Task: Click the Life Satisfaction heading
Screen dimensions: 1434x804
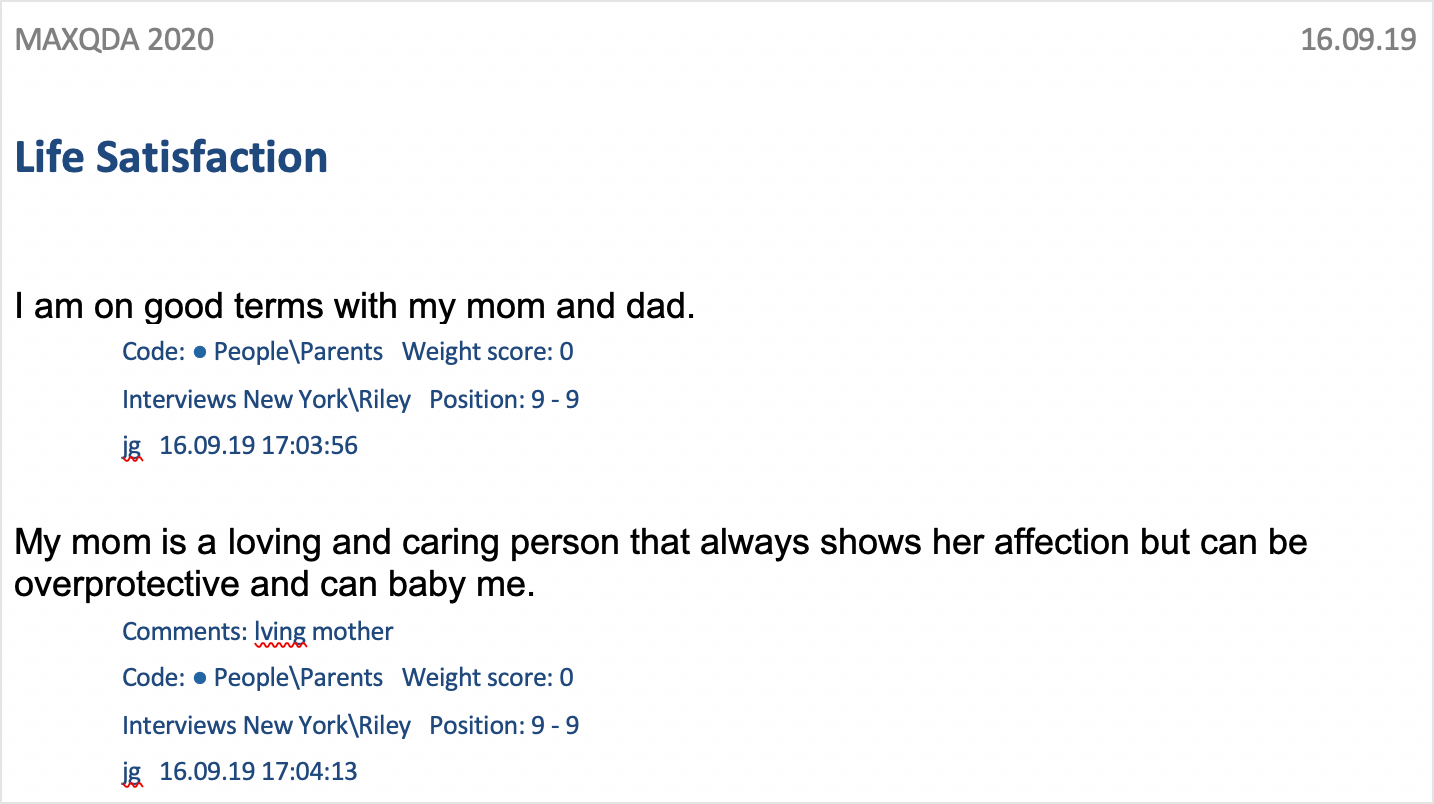Action: [171, 157]
